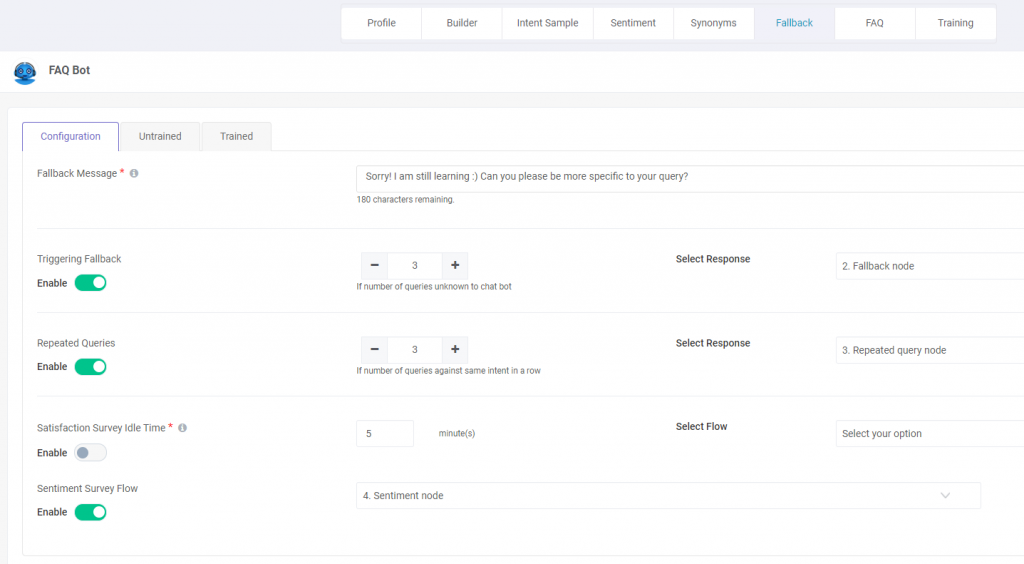Click '180 characters remaining.' text
The height and width of the screenshot is (564, 1024).
point(405,200)
